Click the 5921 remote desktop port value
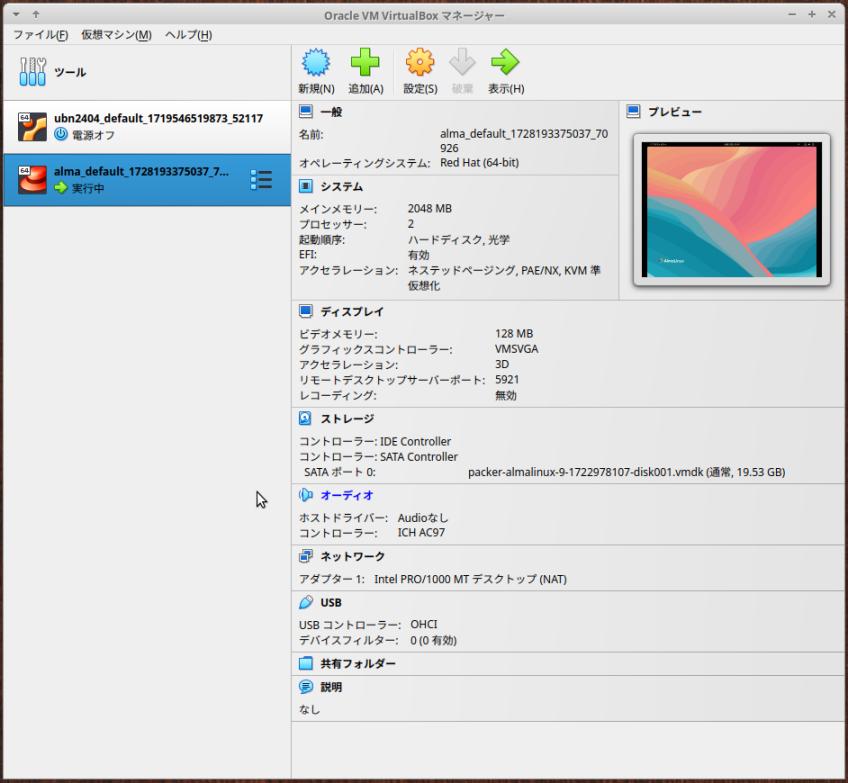This screenshot has width=848, height=783. (507, 380)
